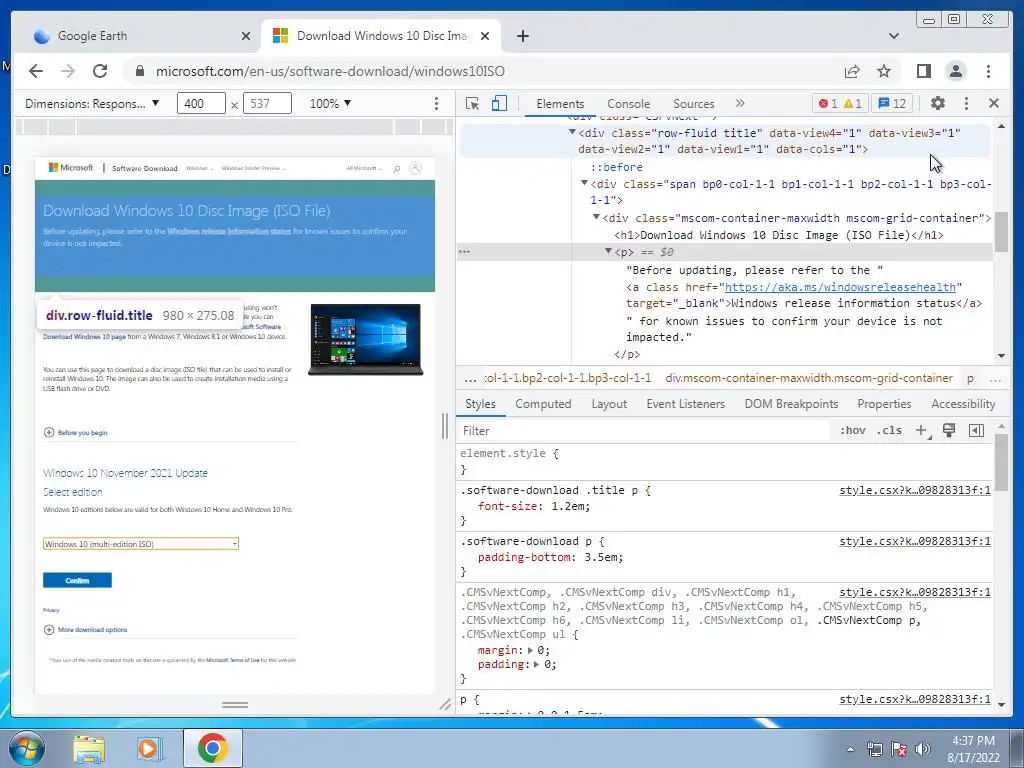Toggle the .cls classes button
Screen dimensions: 1024x768
coord(889,430)
